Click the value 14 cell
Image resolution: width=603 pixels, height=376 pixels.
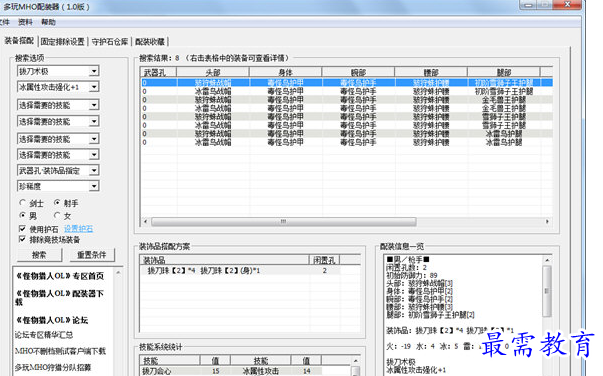coord(306,371)
